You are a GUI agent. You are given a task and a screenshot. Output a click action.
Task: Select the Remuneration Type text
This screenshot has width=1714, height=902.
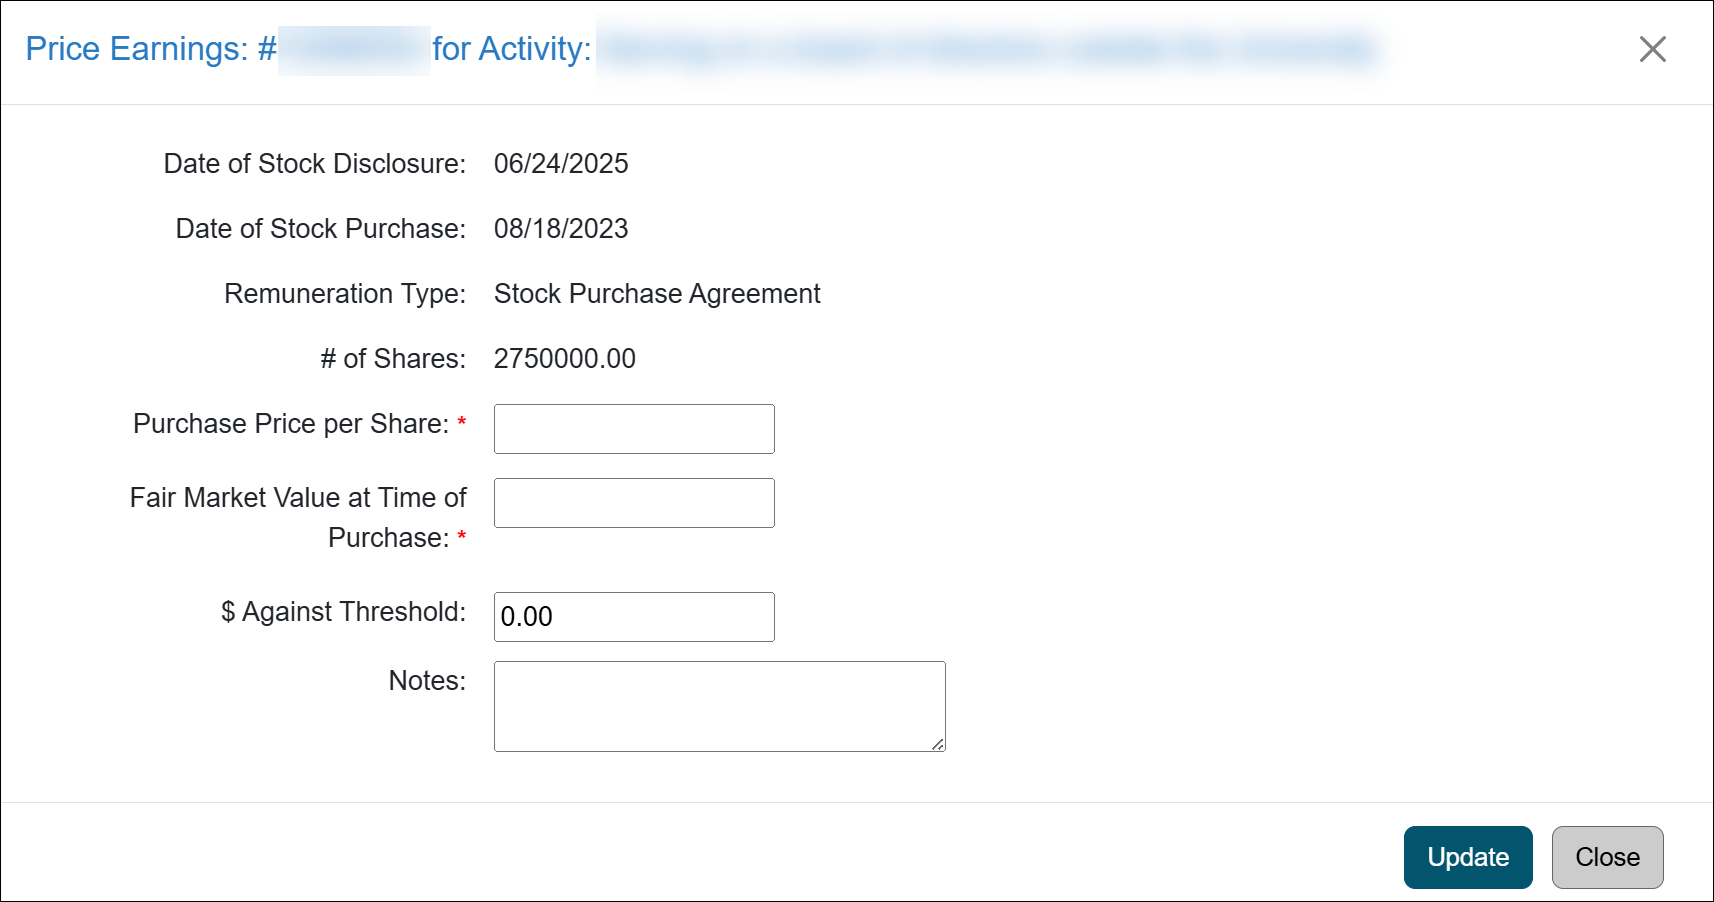click(x=656, y=293)
